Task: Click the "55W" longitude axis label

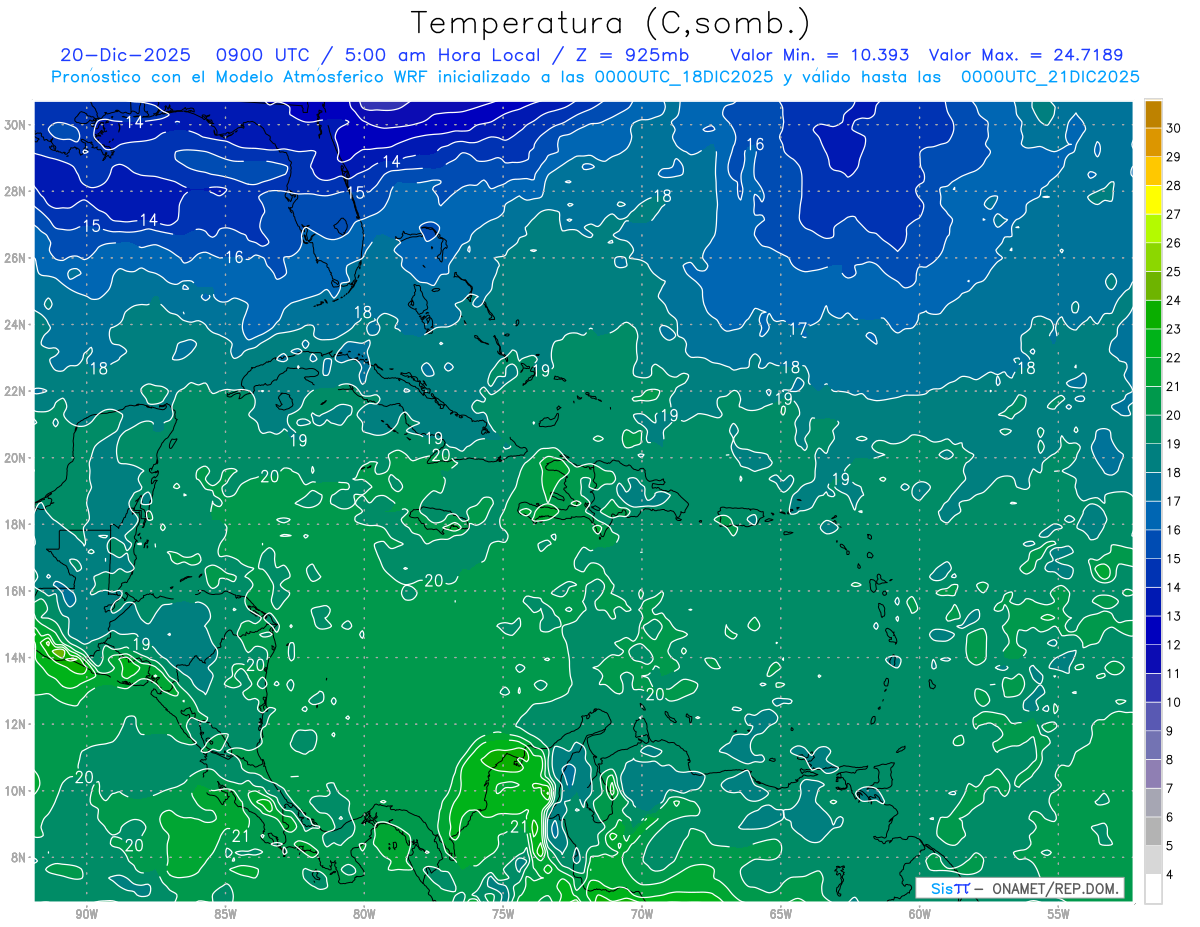Action: [1059, 914]
